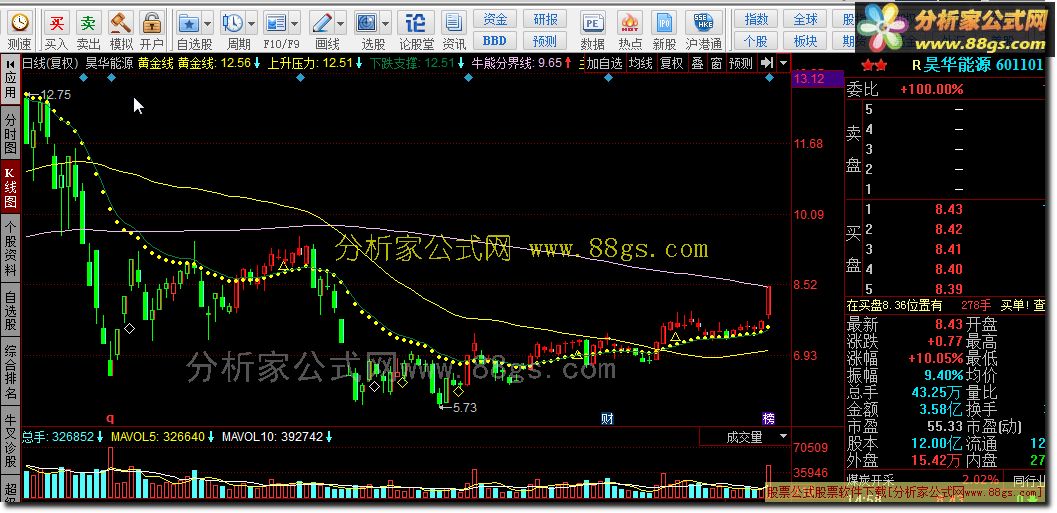Toggle the 叠 overlay mode
The image size is (1057, 513).
click(x=698, y=64)
